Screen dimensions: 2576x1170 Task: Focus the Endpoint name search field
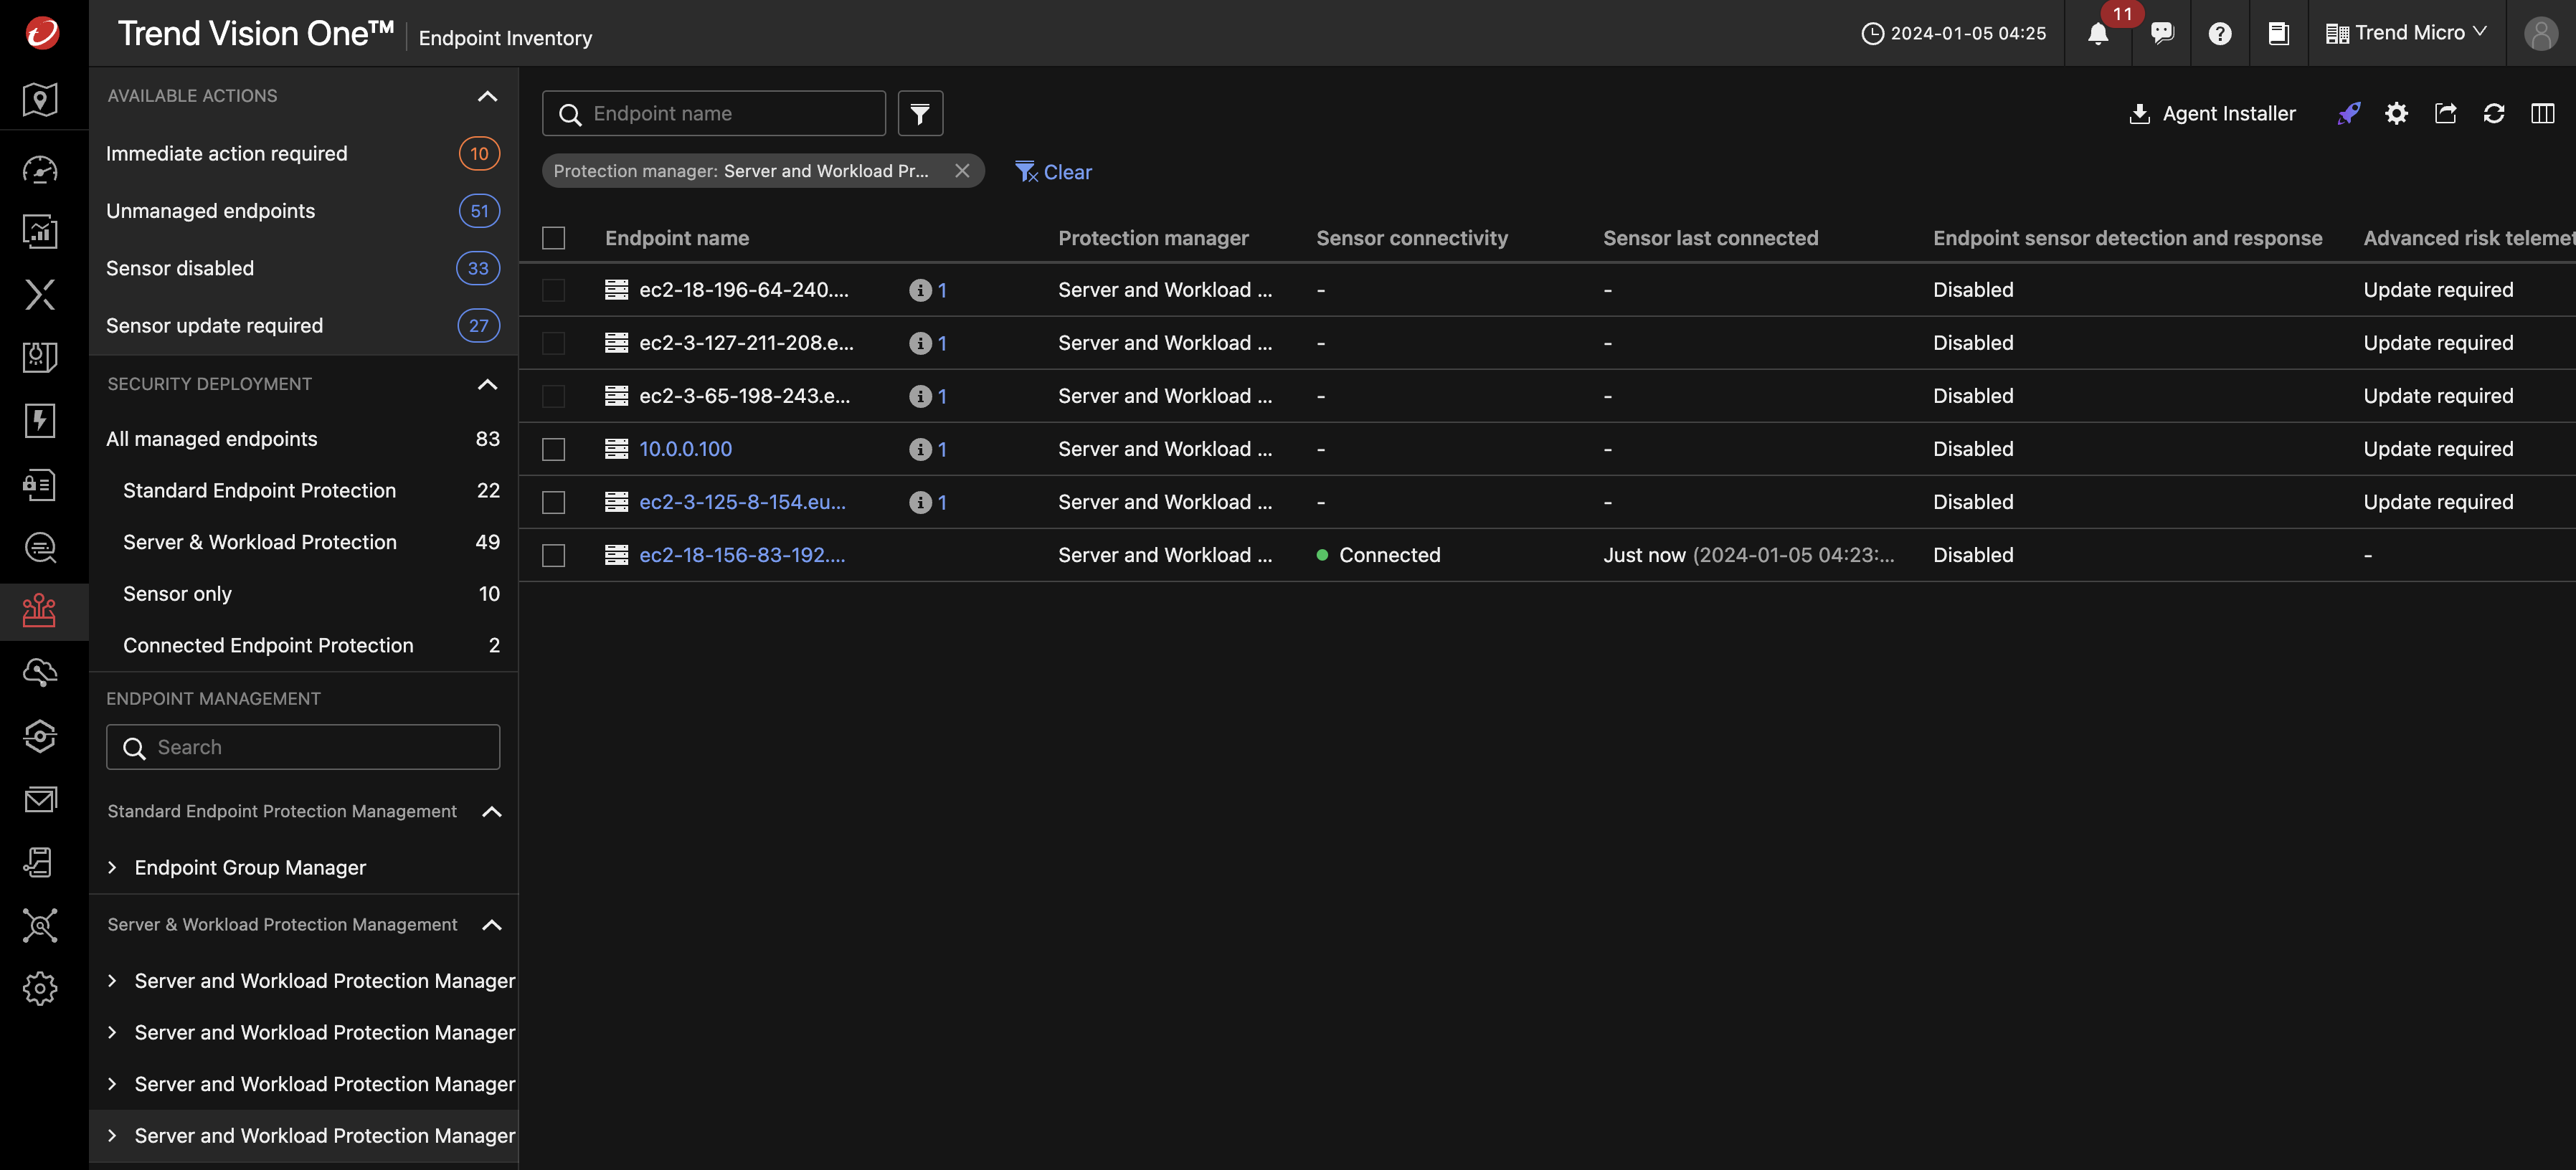(x=713, y=113)
